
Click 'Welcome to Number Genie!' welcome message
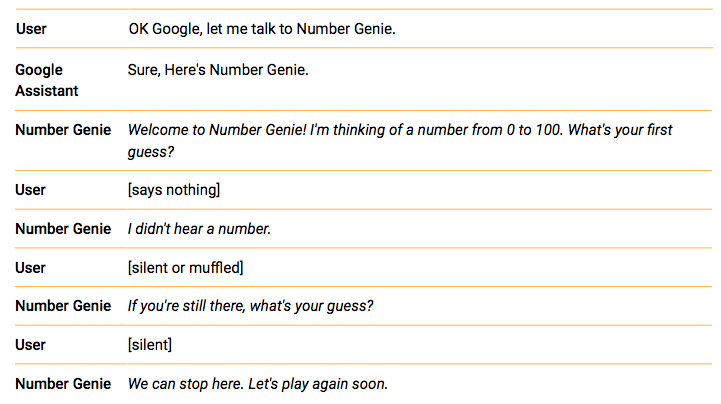pyautogui.click(x=217, y=130)
